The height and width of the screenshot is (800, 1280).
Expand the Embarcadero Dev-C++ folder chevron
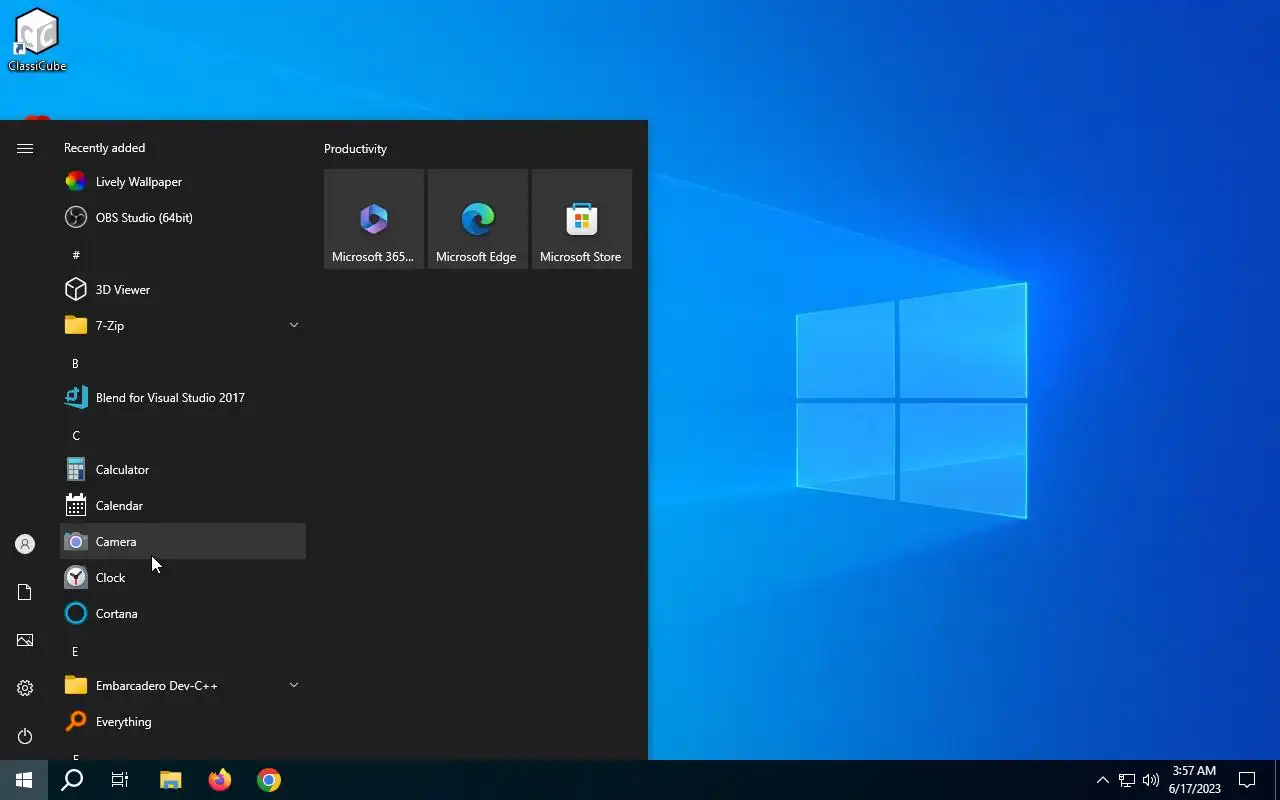pyautogui.click(x=294, y=686)
